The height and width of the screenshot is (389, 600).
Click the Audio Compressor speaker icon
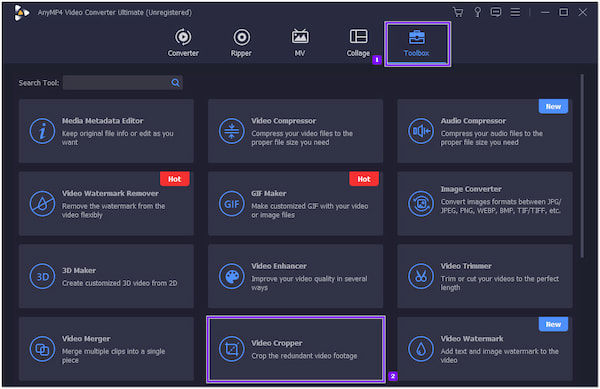[x=421, y=131]
